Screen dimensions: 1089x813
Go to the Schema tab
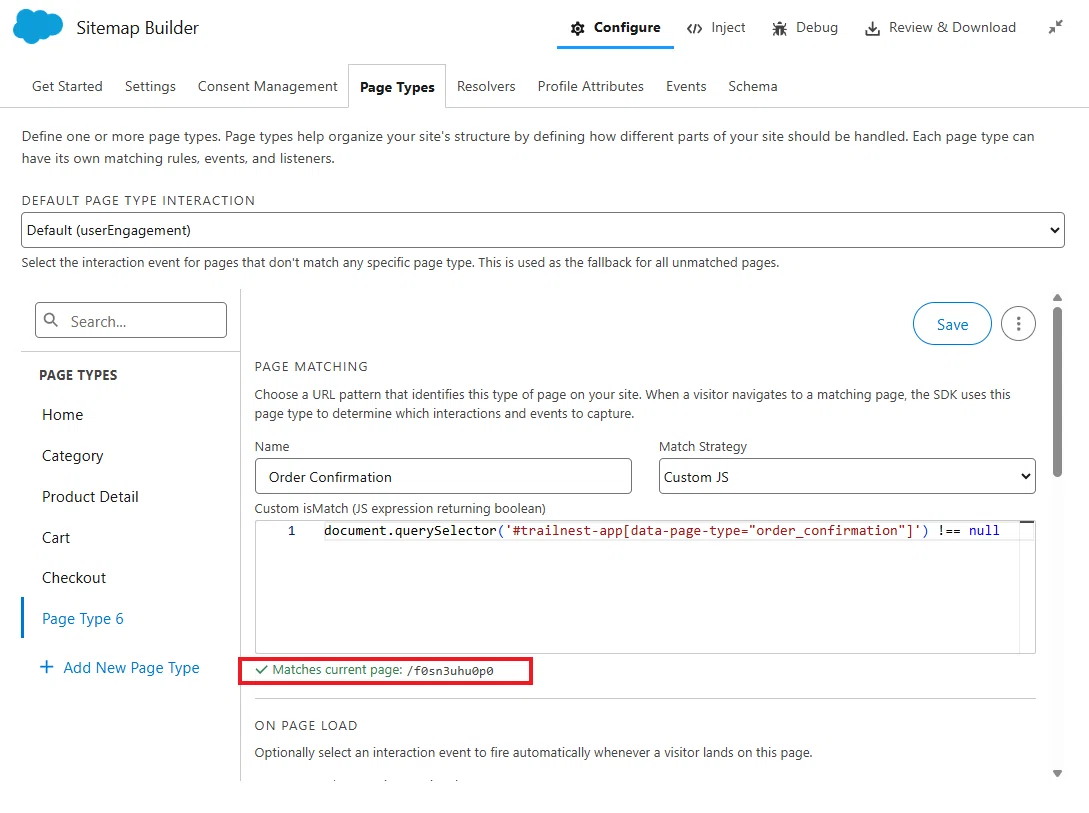753,86
